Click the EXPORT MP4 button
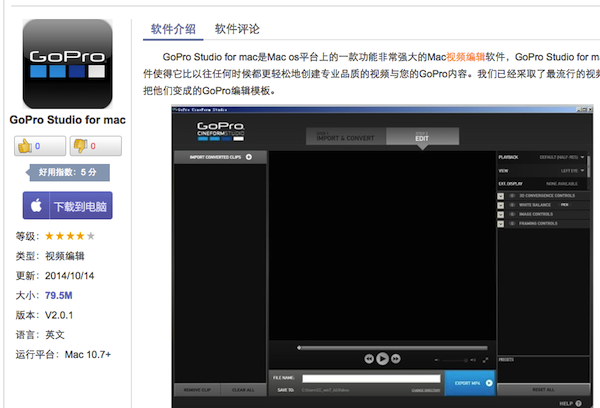Screen dimensions: 600x408 tap(470, 383)
